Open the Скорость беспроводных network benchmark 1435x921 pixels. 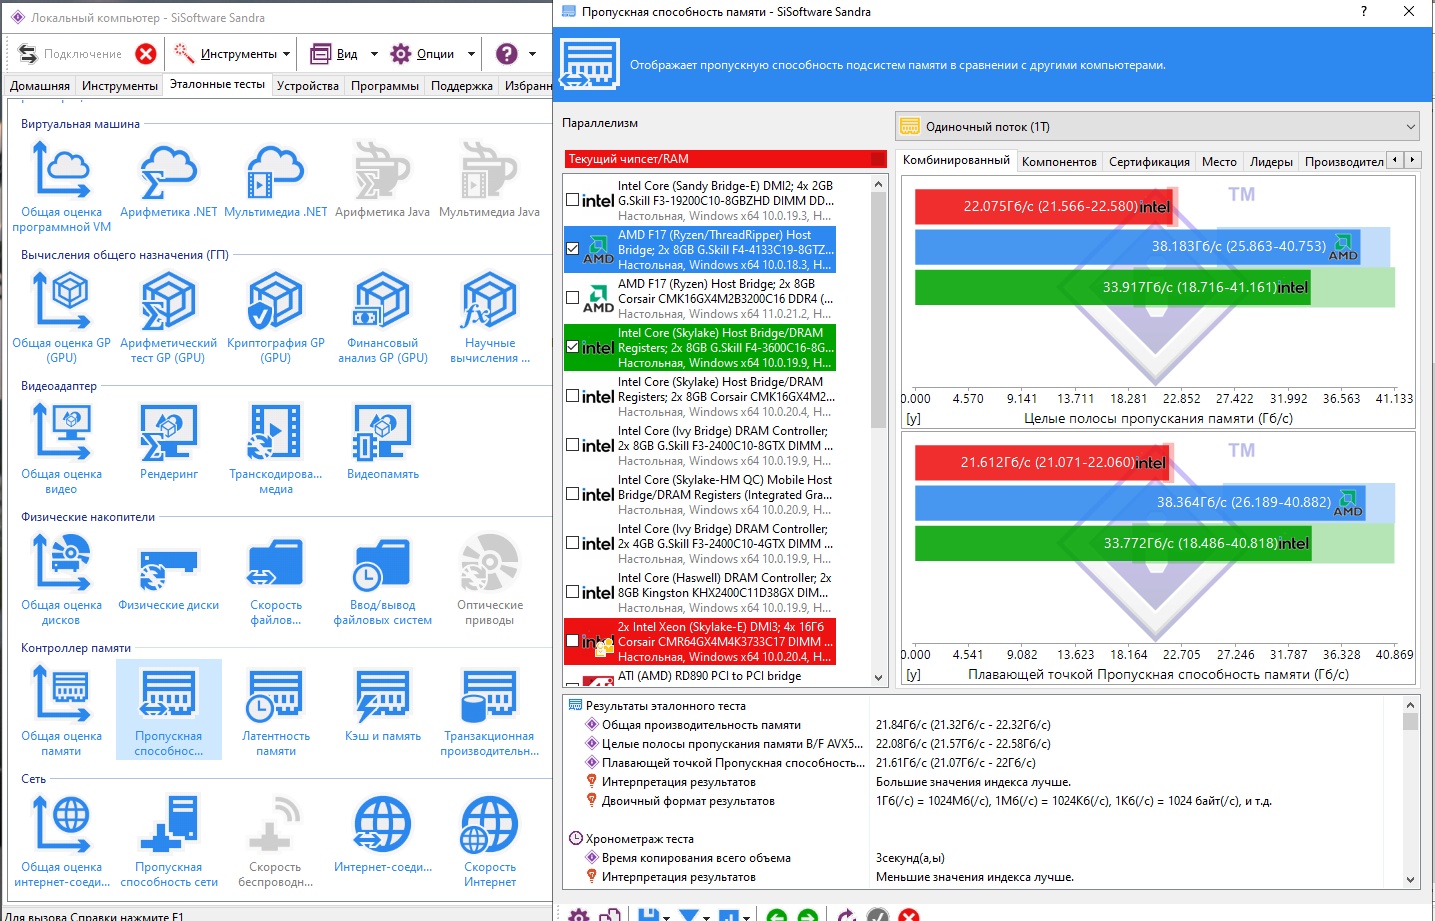275,842
